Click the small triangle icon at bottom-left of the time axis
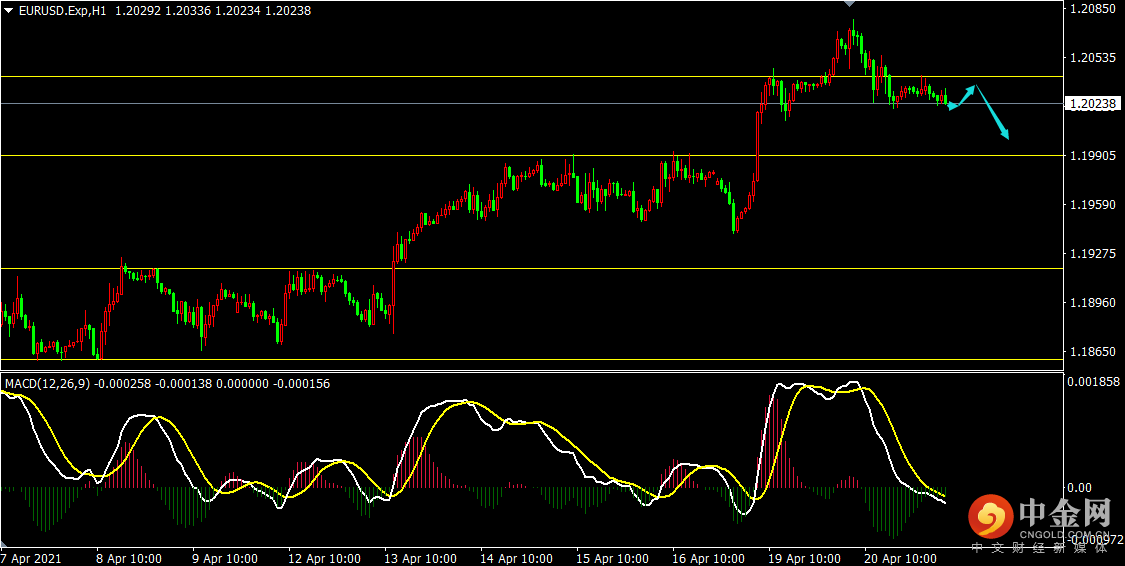Image resolution: width=1125 pixels, height=566 pixels. (x=5, y=543)
